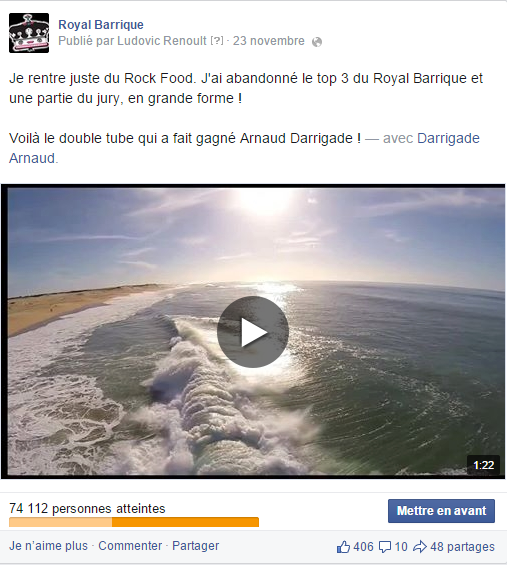
Task: Click the Partager link
Action: [195, 546]
